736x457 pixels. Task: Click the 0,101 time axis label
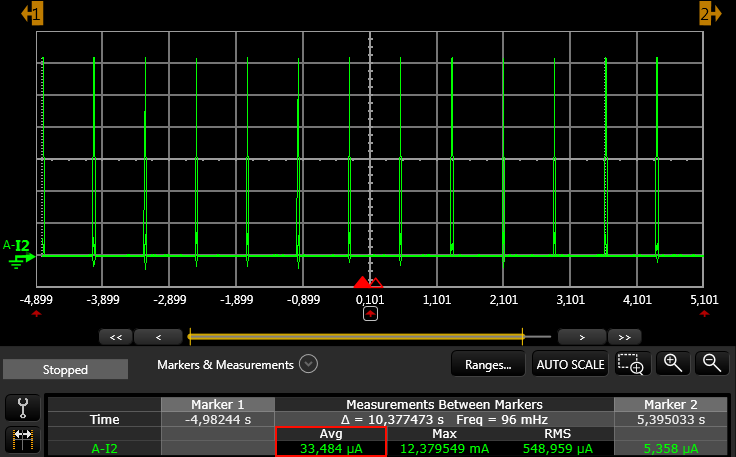(x=370, y=299)
